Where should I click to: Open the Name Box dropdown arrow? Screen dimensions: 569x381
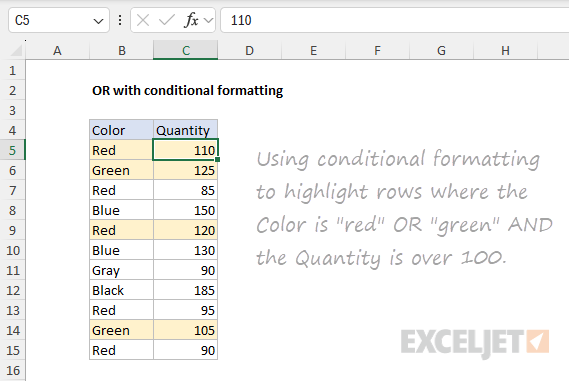point(98,21)
